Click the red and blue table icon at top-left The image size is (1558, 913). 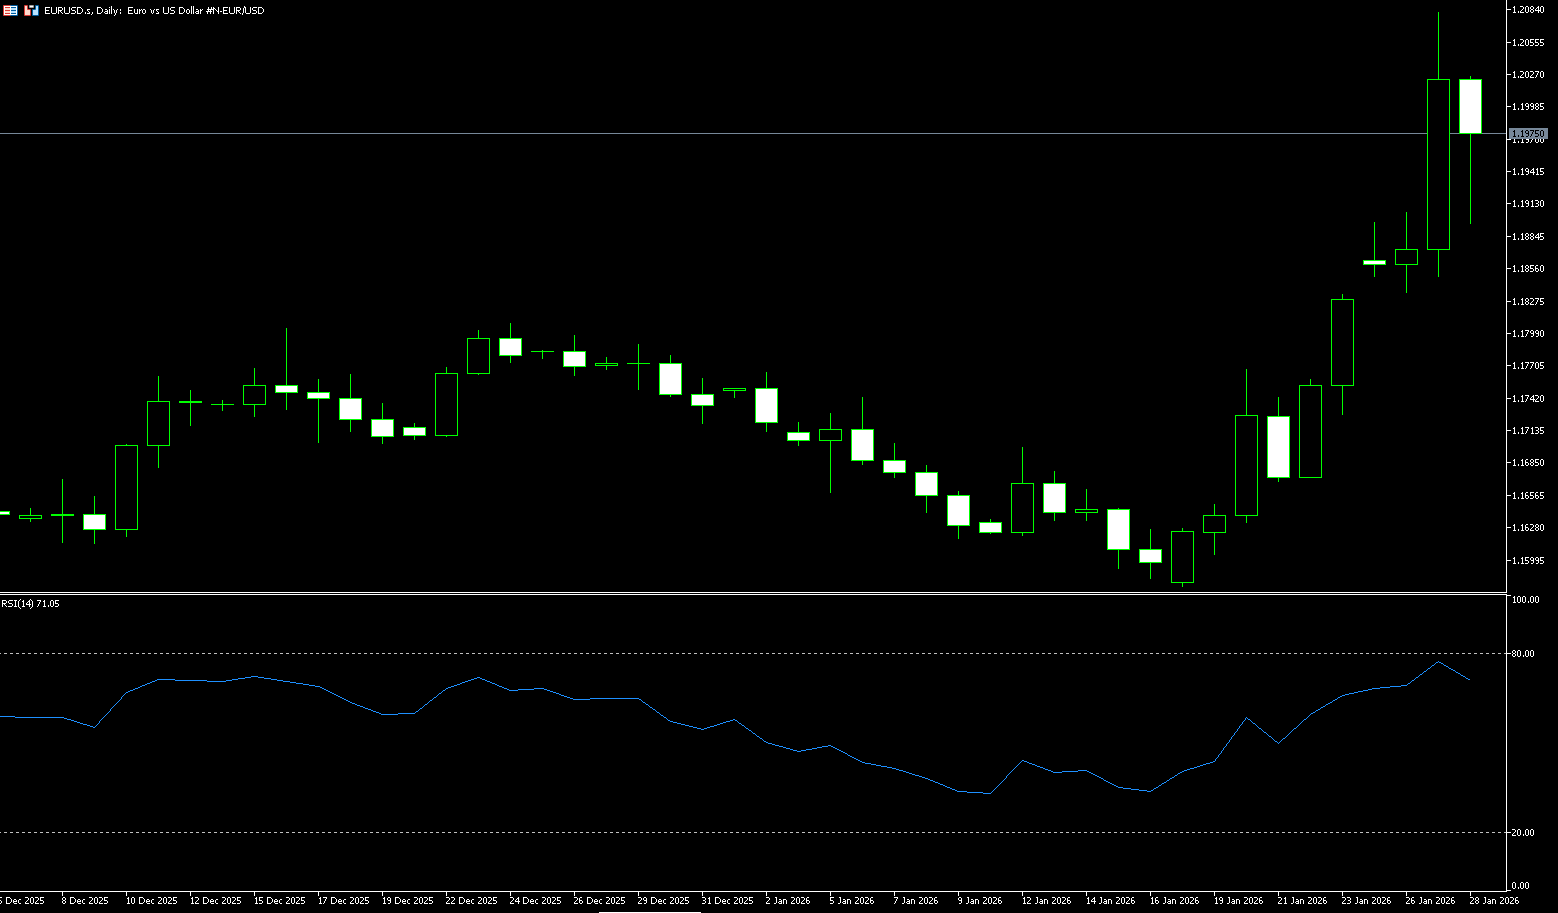coord(10,10)
